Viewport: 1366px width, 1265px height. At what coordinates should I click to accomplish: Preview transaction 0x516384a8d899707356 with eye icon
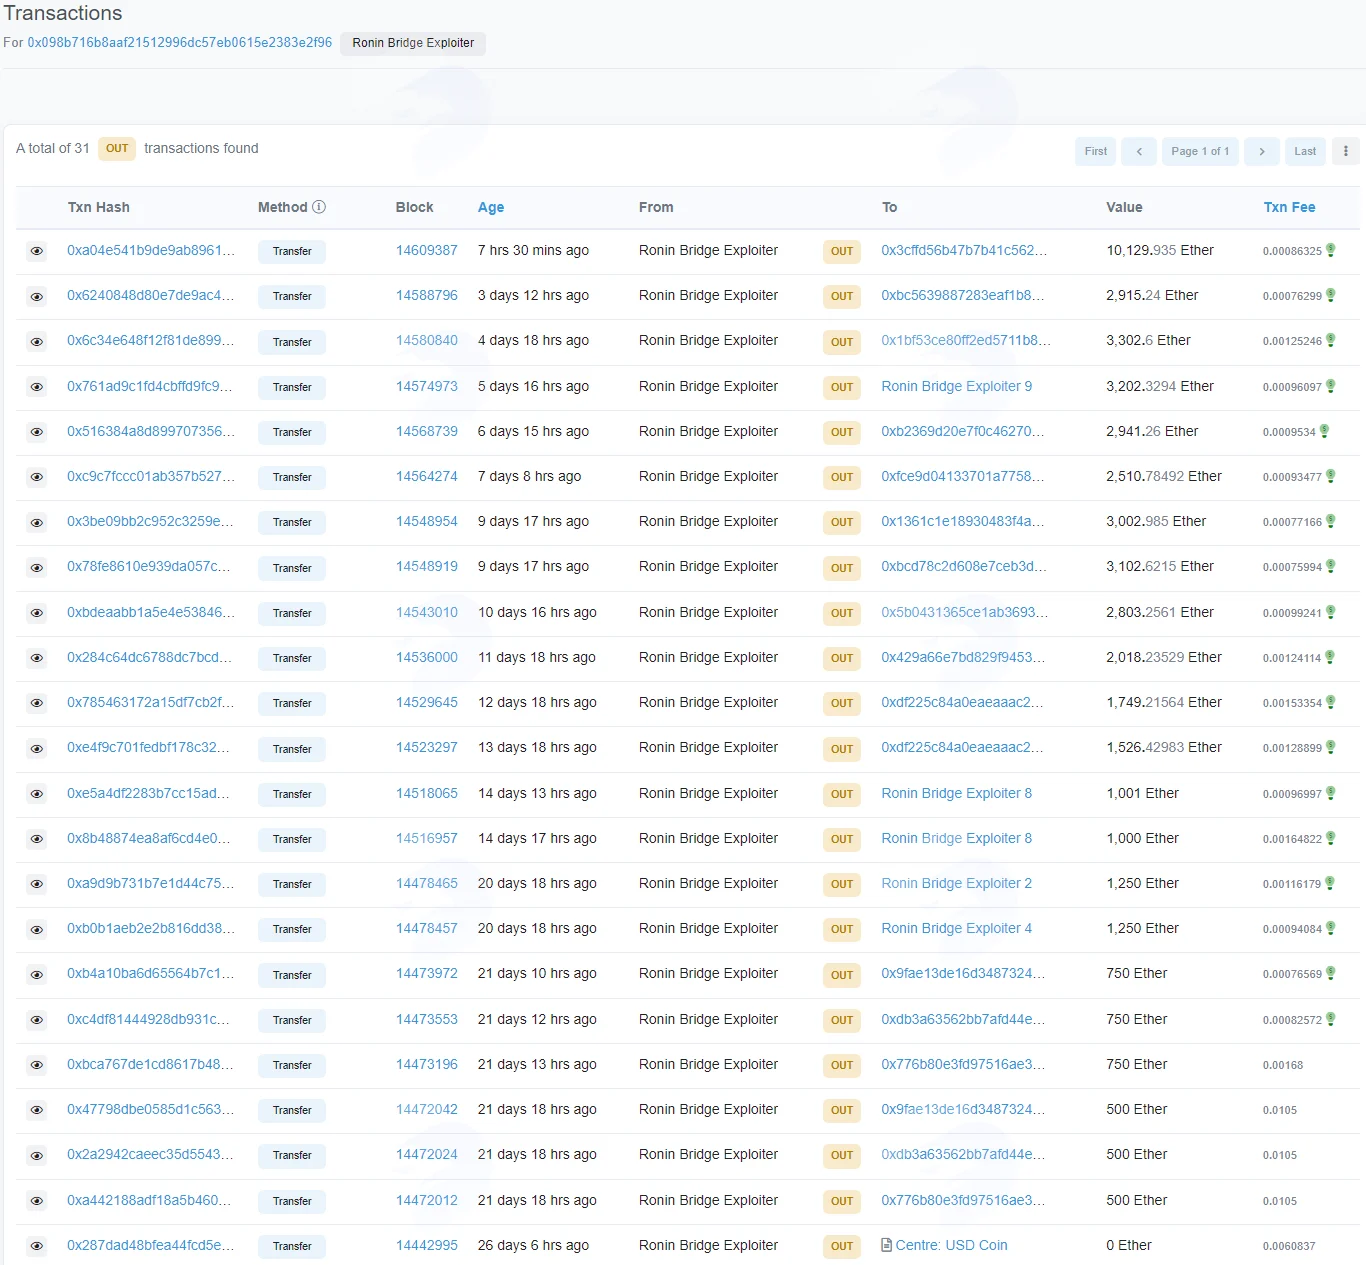(x=37, y=432)
